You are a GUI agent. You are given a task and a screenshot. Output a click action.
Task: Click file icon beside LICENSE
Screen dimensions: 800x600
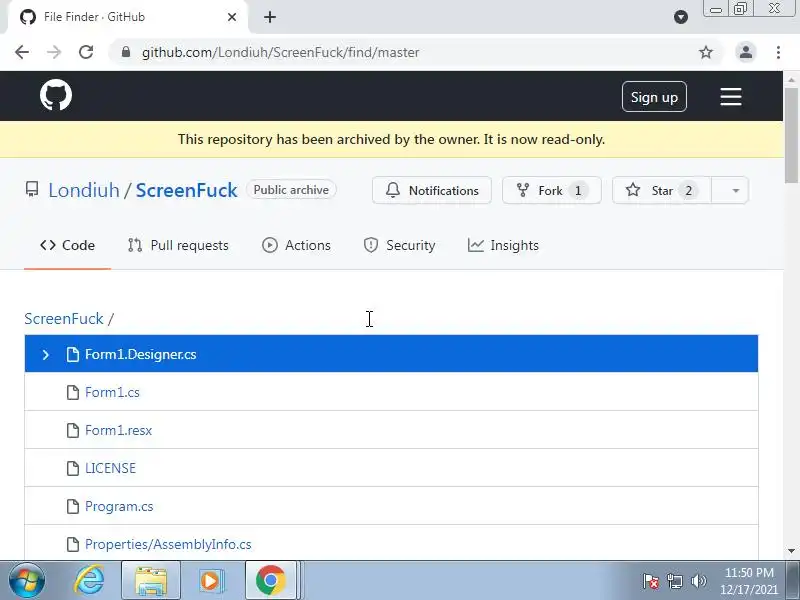pos(73,468)
